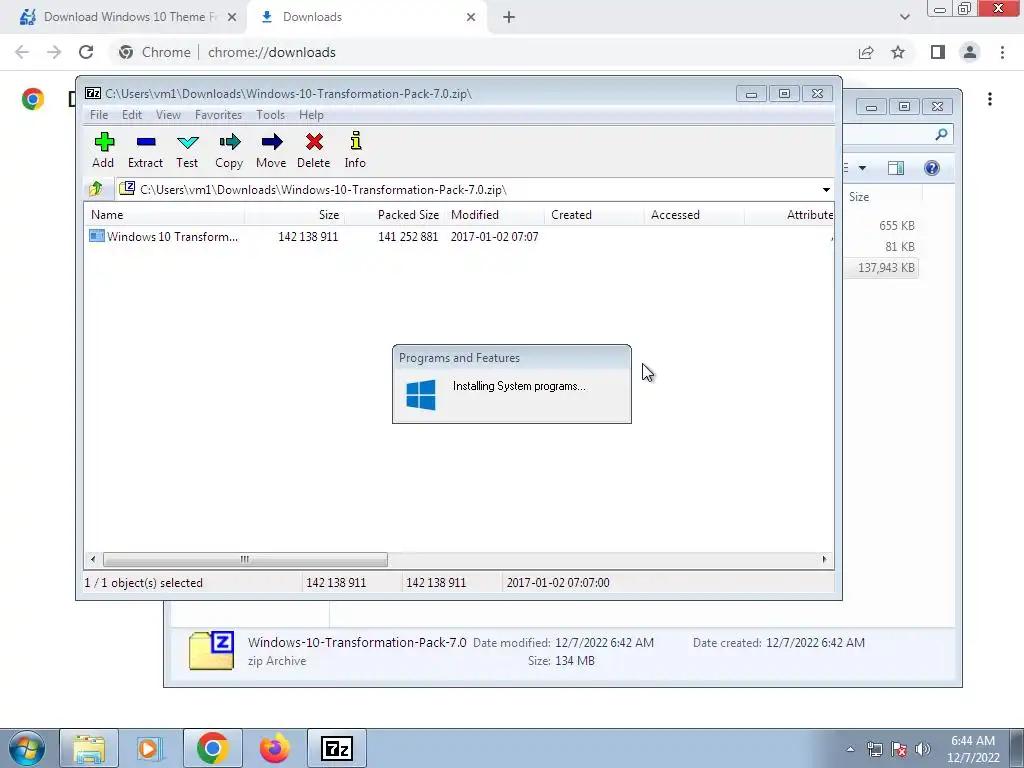Close the Download Windows 10 Theme tab
The height and width of the screenshot is (768, 1024).
coord(232,17)
